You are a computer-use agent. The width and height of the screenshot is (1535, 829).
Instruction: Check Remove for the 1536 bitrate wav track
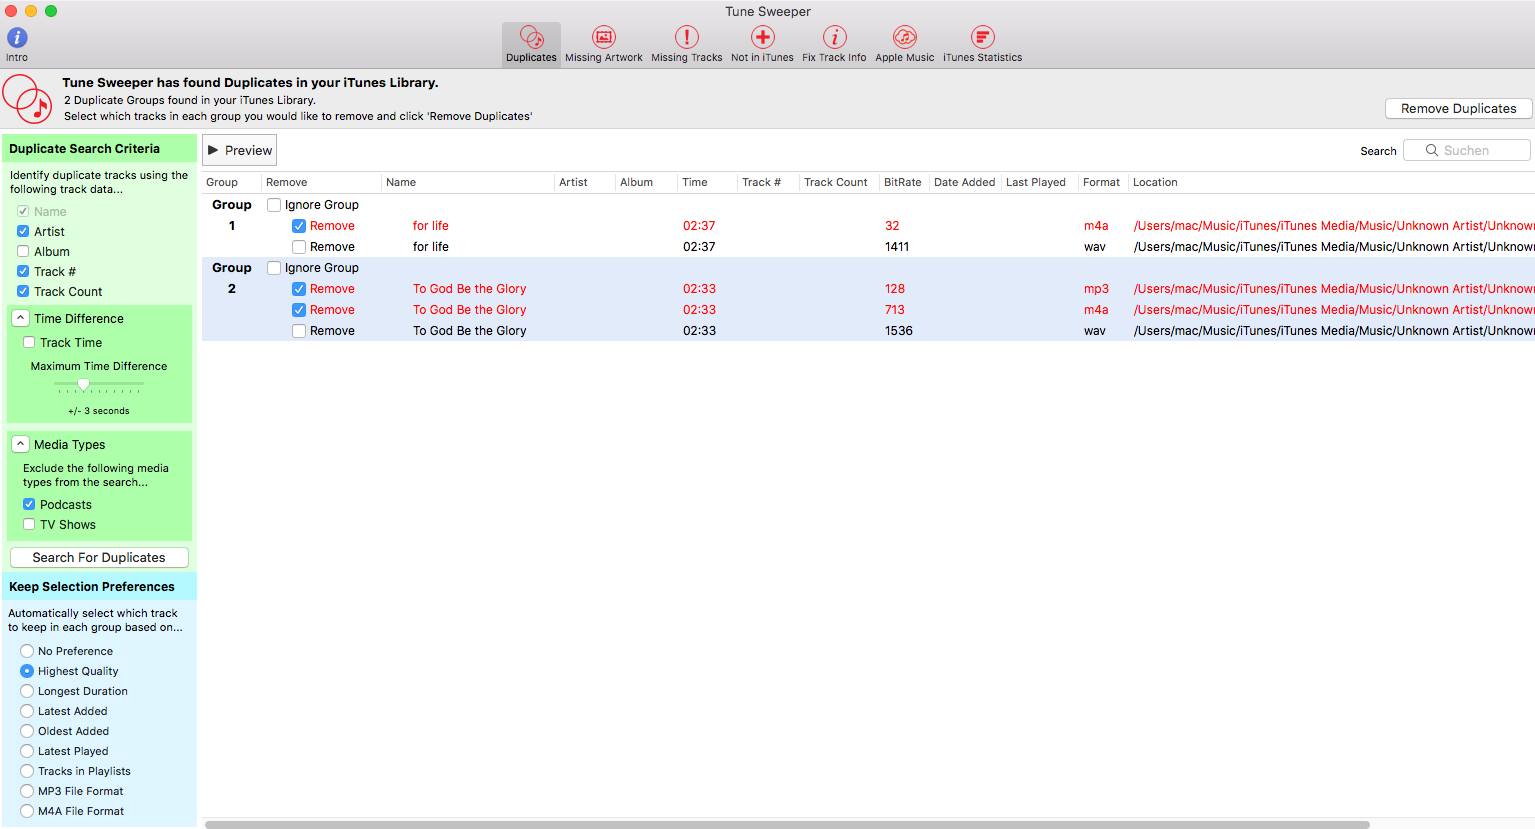(299, 331)
